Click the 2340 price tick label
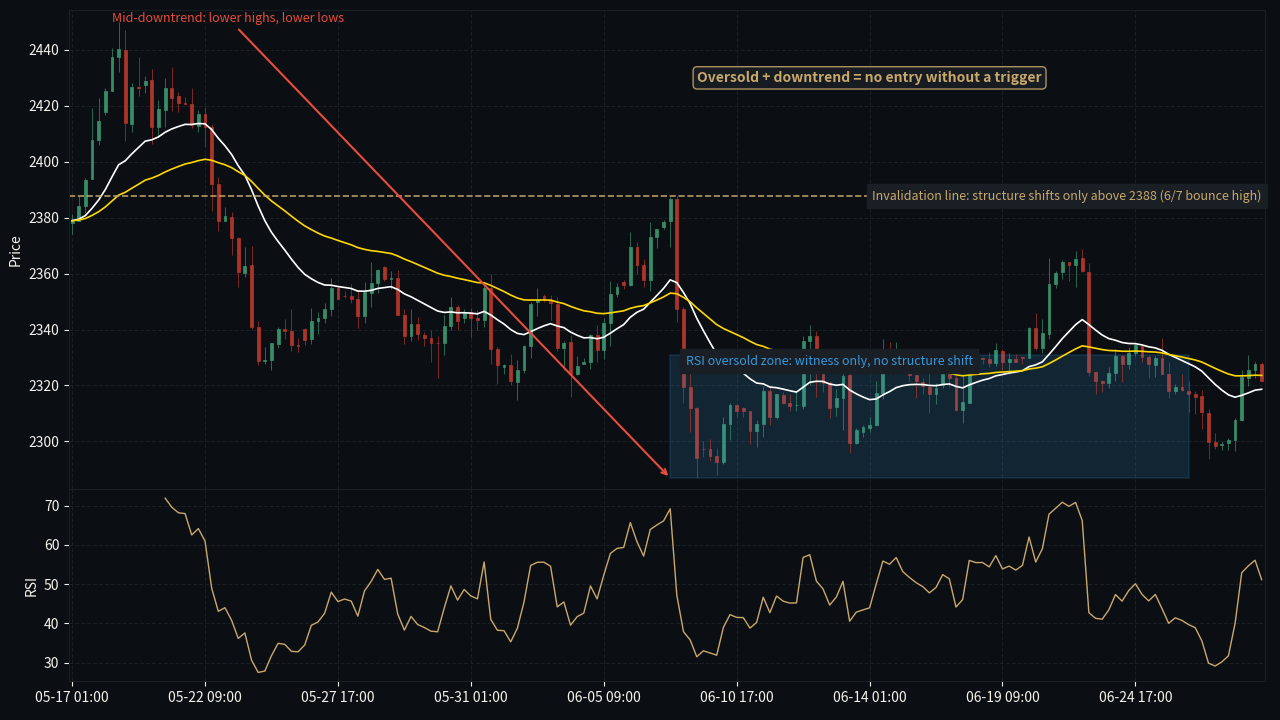 coord(45,330)
